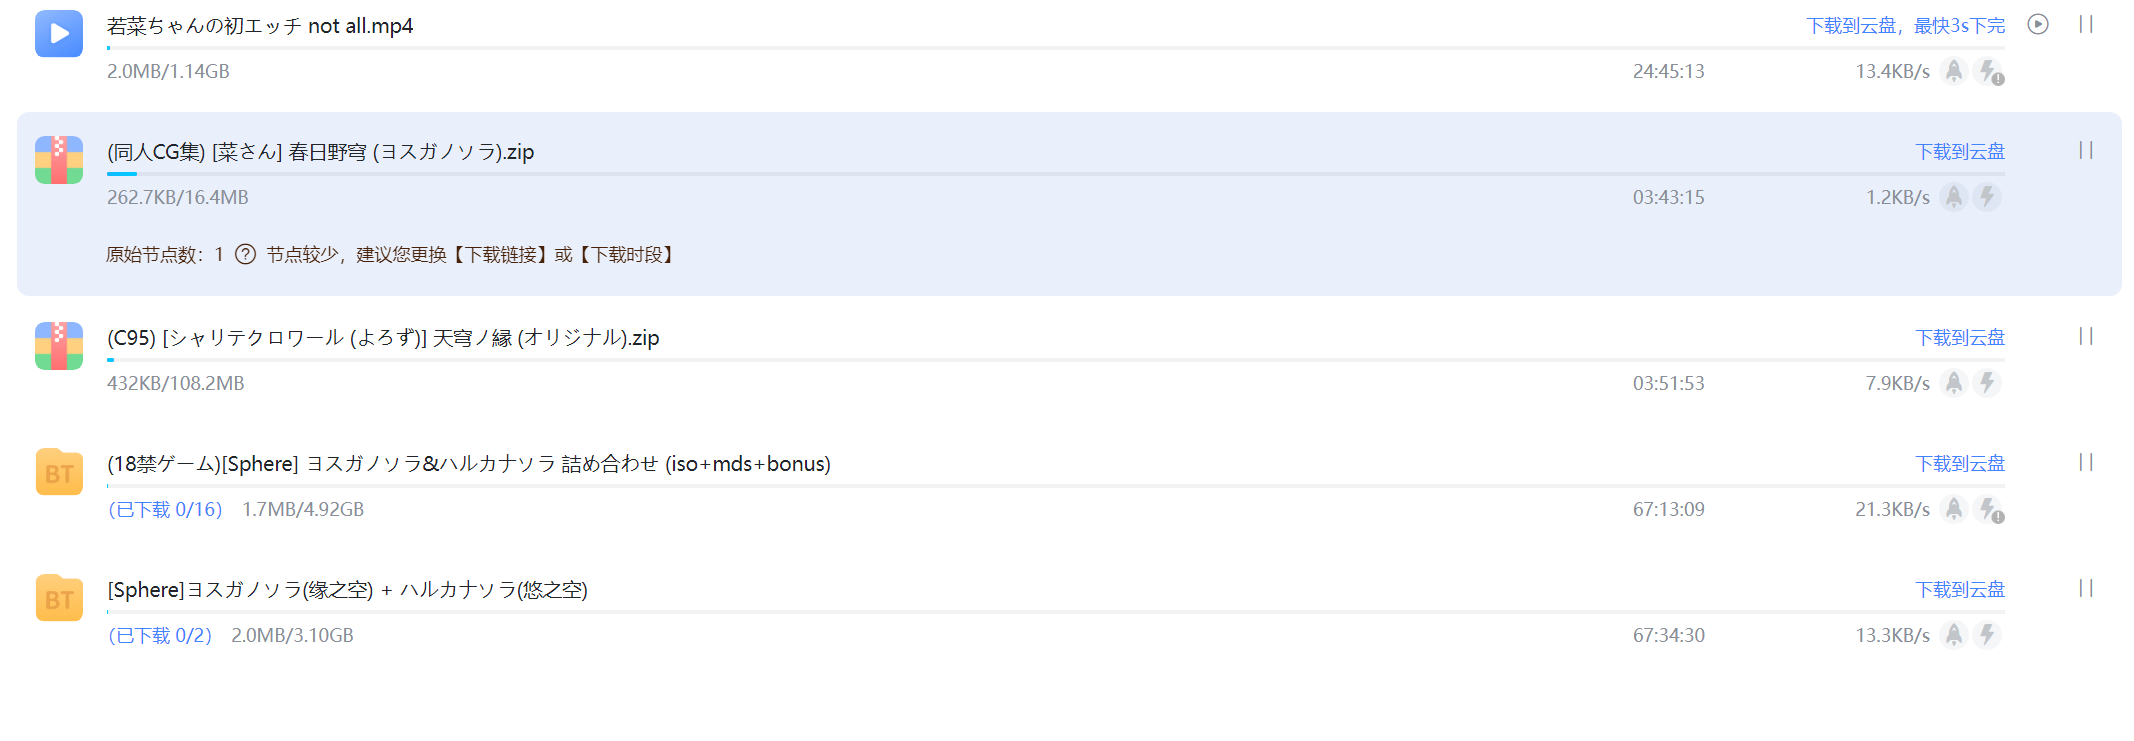Select the C95 天穹ノ縁 zip file name
The height and width of the screenshot is (741, 2134).
(x=383, y=338)
